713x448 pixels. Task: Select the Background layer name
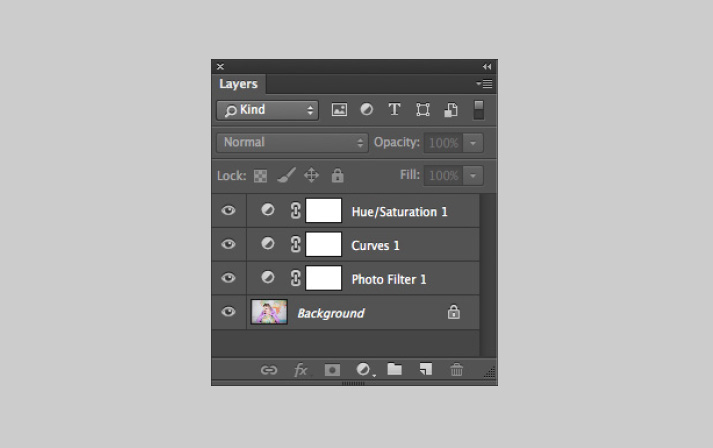click(x=331, y=313)
